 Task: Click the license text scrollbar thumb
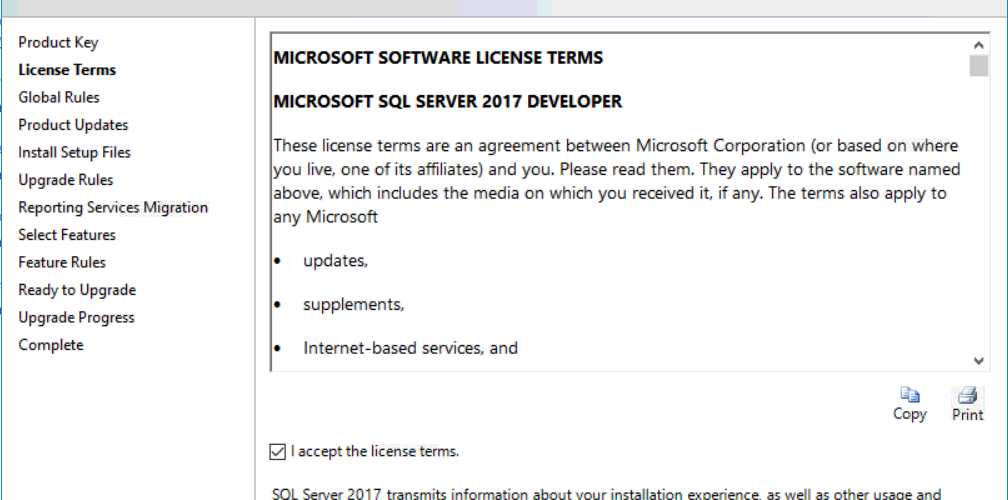pos(978,66)
